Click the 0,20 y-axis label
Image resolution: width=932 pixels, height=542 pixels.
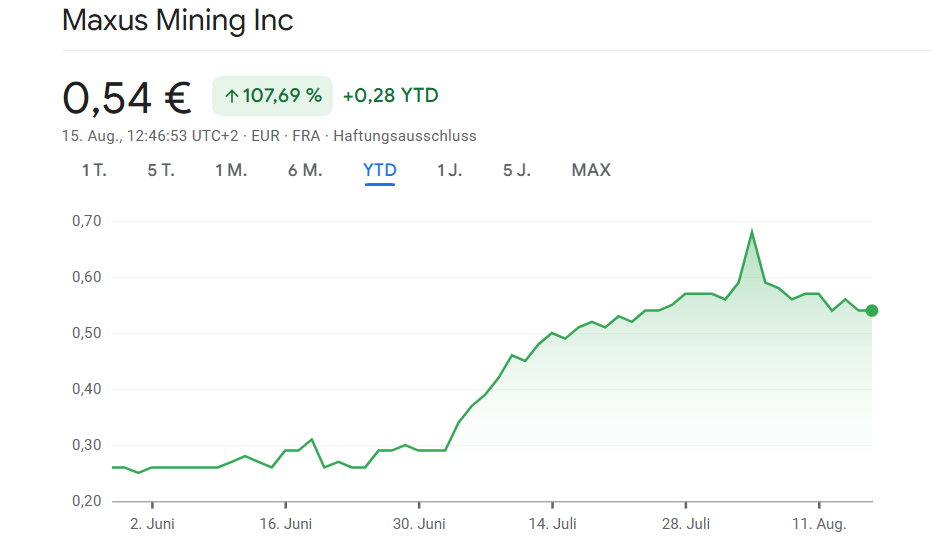[x=87, y=501]
